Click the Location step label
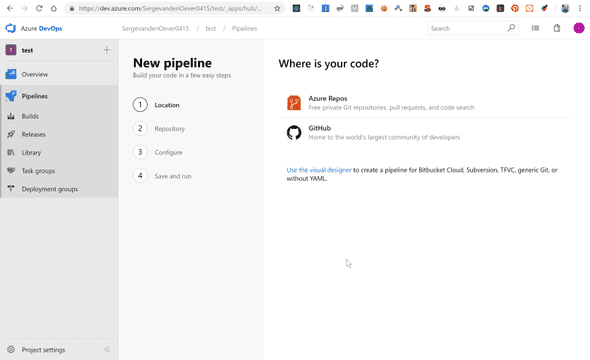Screen dimensions: 590x360 (x=167, y=105)
